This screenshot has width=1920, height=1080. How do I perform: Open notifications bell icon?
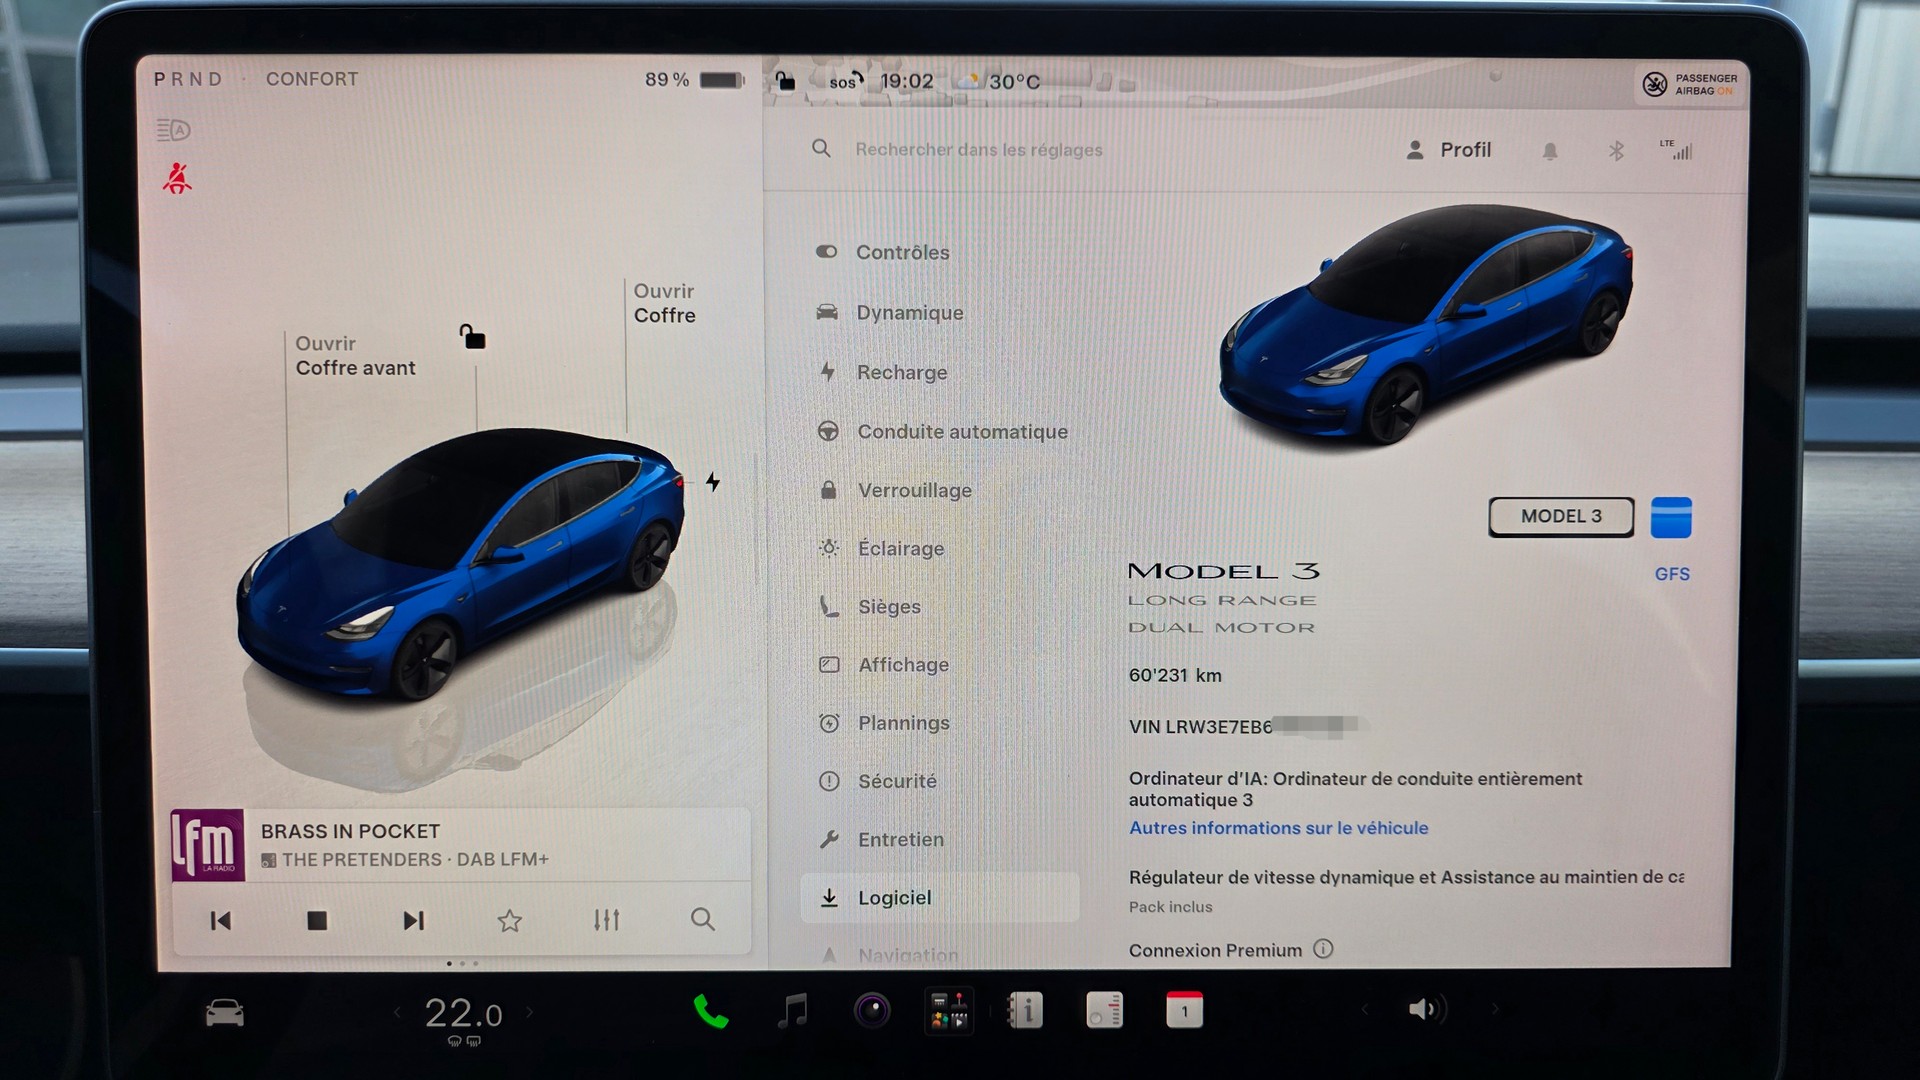(x=1550, y=151)
